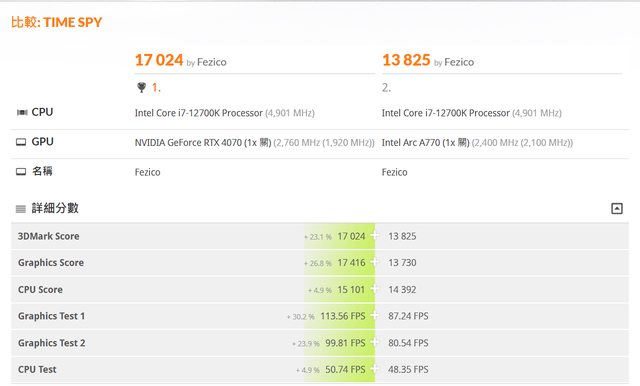Click the list icon beside 詳細分數
640x386 pixels.
(x=20, y=209)
